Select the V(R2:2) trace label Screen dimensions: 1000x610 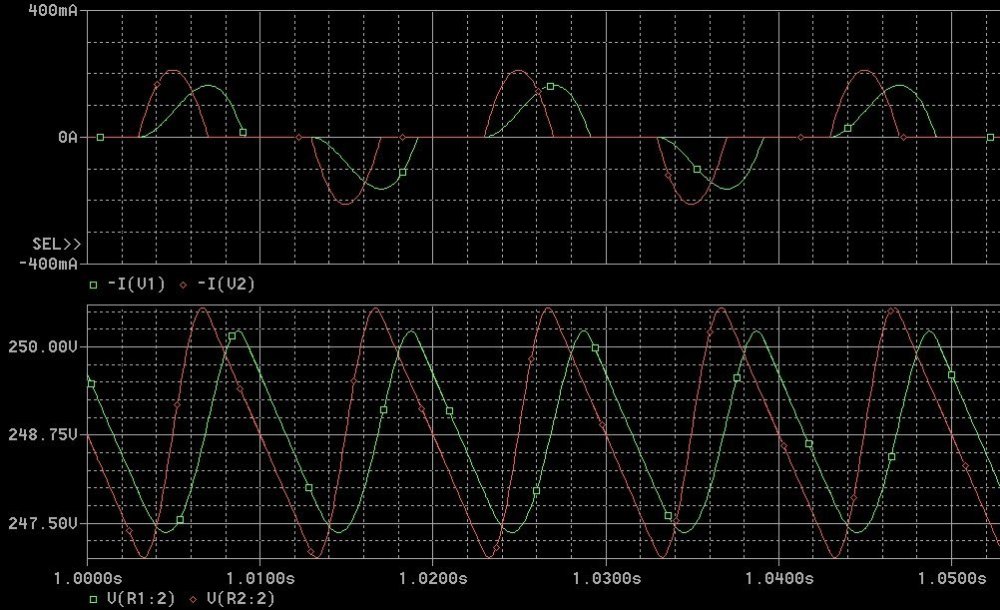(239, 598)
